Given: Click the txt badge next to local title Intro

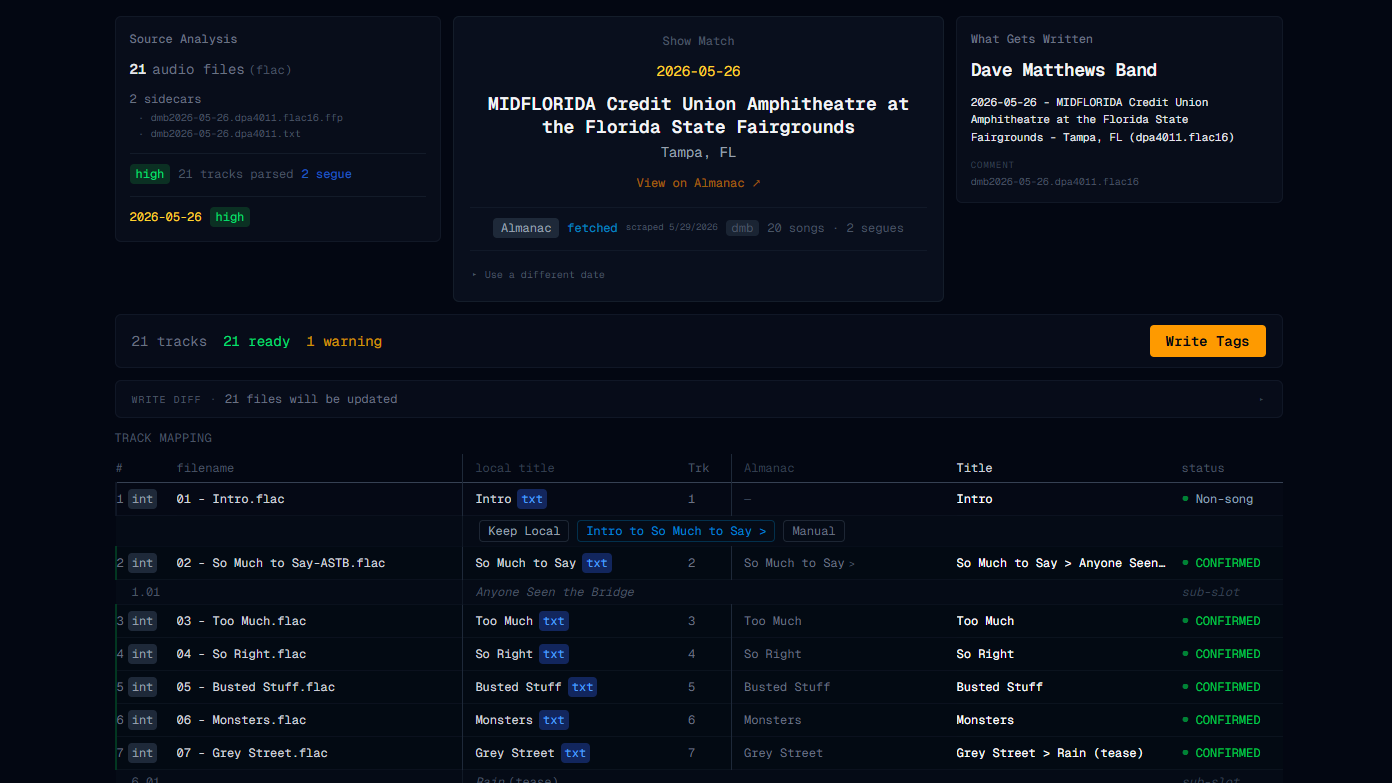Looking at the screenshot, I should [x=532, y=499].
